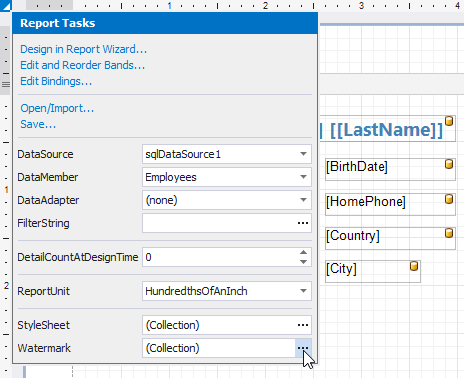464x378 pixels.
Task: Click the DataSource property label
Action: tap(45, 154)
